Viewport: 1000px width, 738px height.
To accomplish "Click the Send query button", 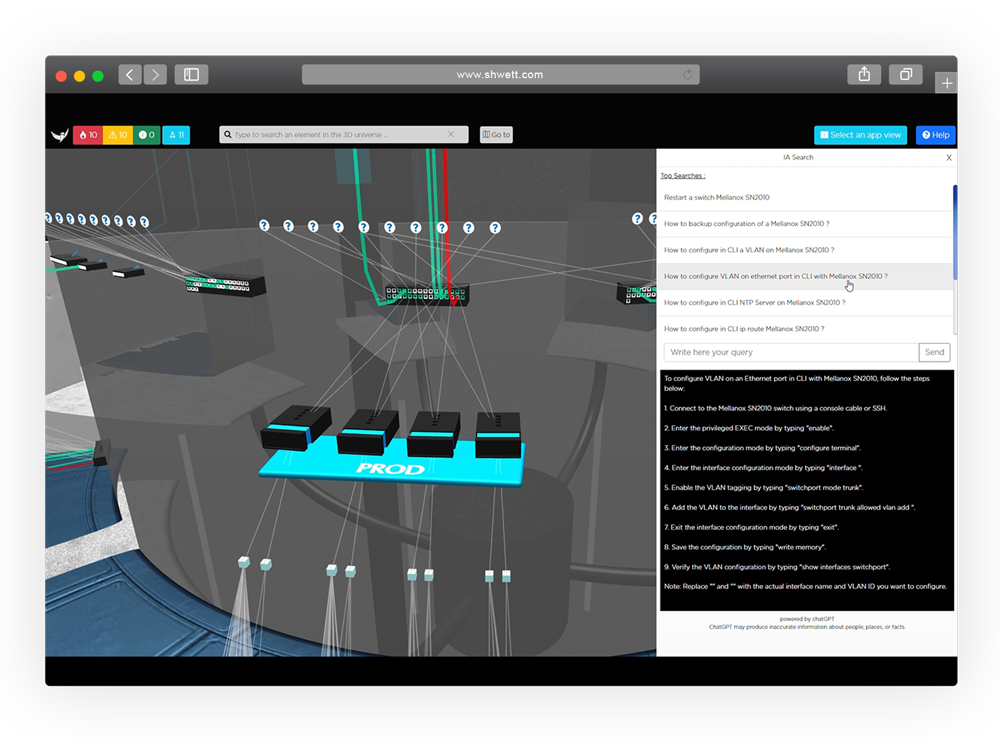I will click(x=934, y=352).
